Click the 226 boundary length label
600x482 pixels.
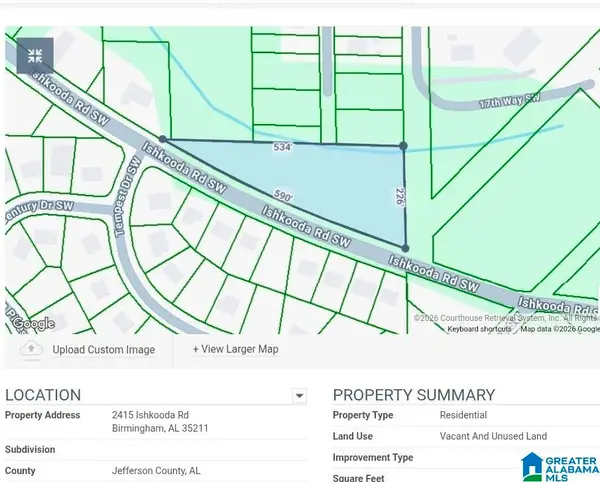pyautogui.click(x=399, y=197)
